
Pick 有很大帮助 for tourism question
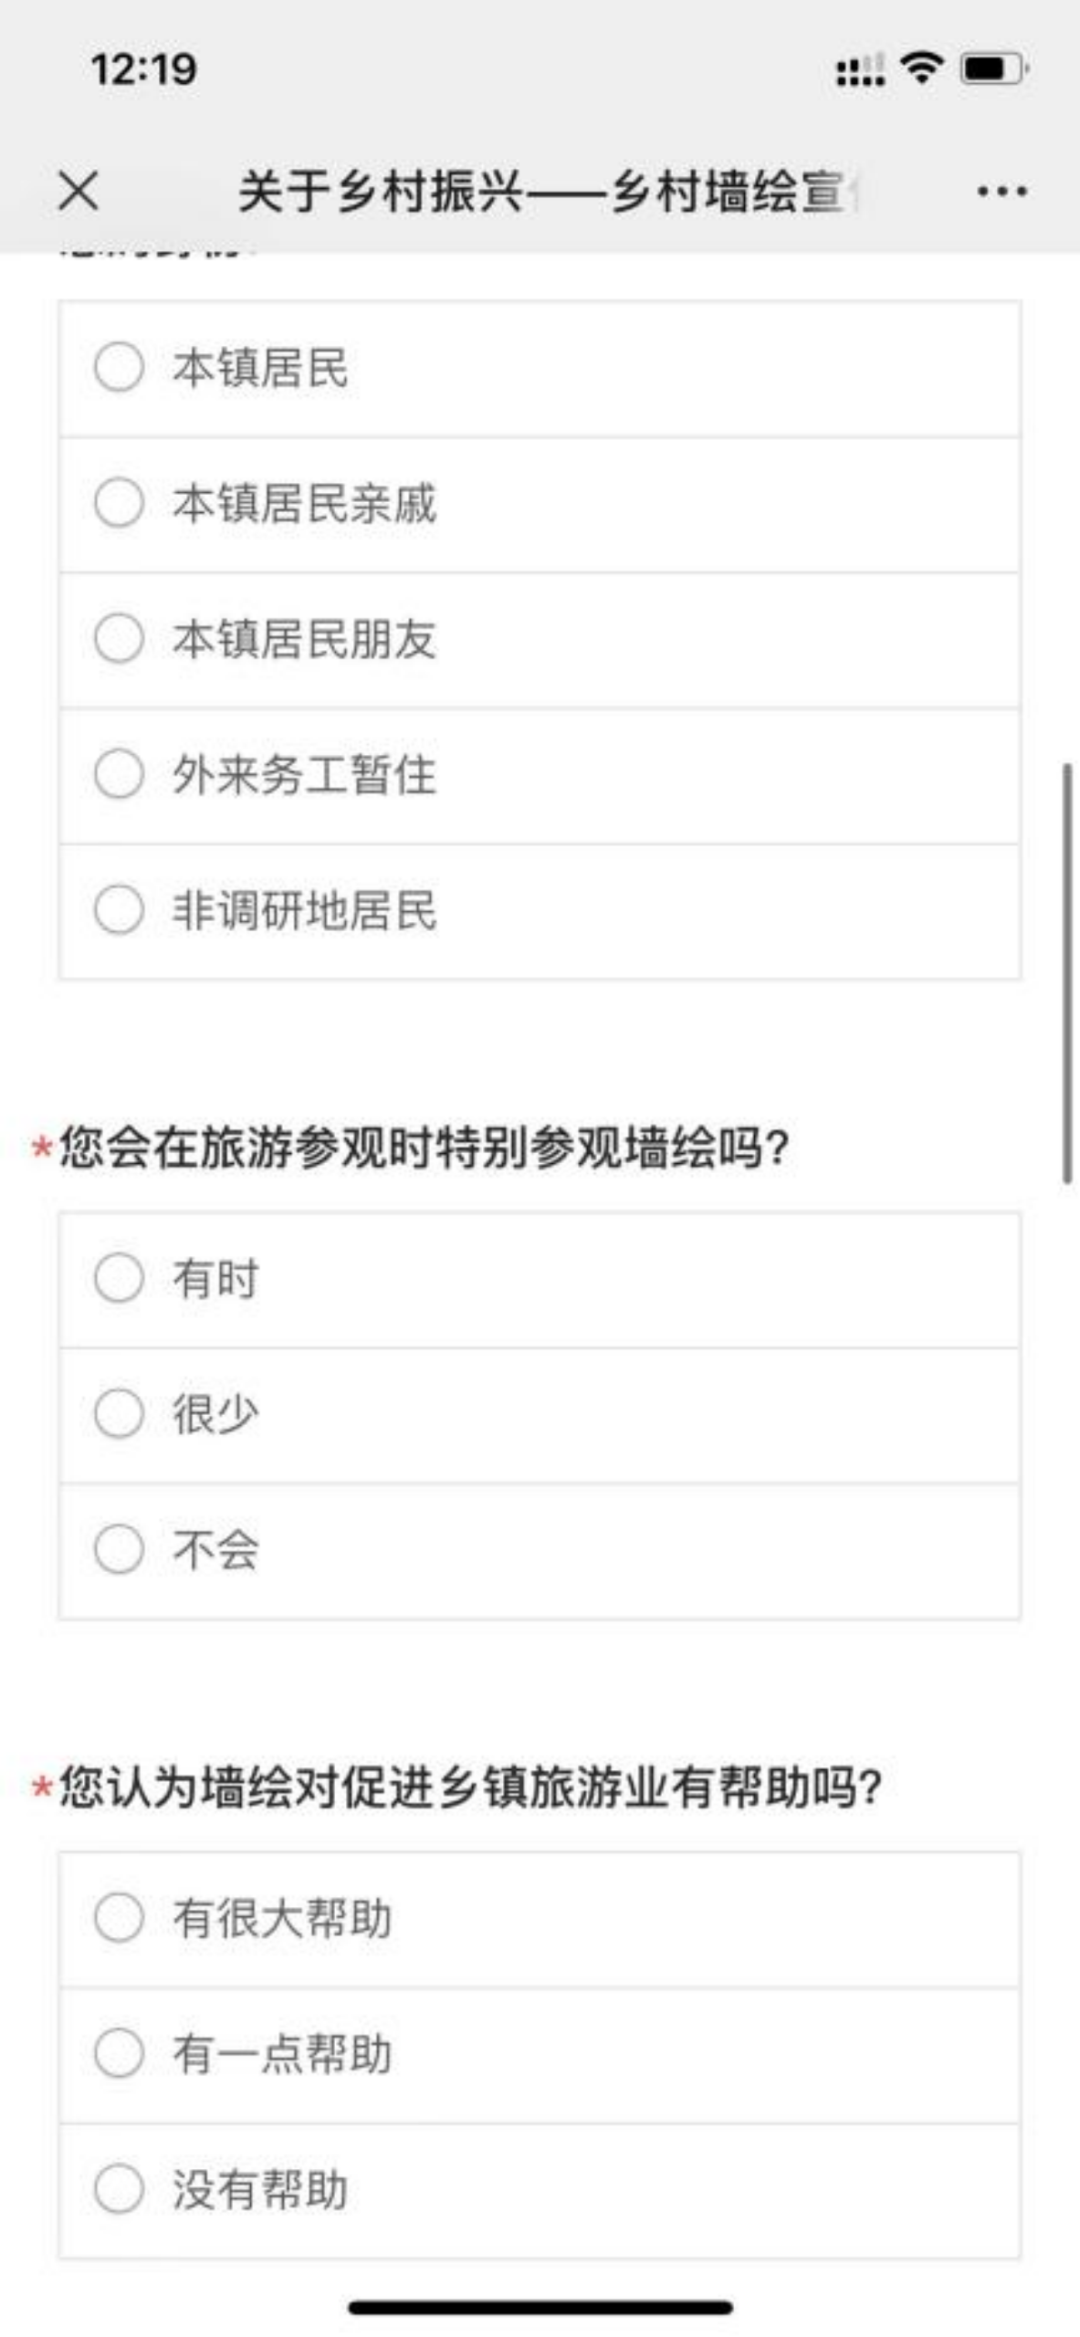[119, 1918]
